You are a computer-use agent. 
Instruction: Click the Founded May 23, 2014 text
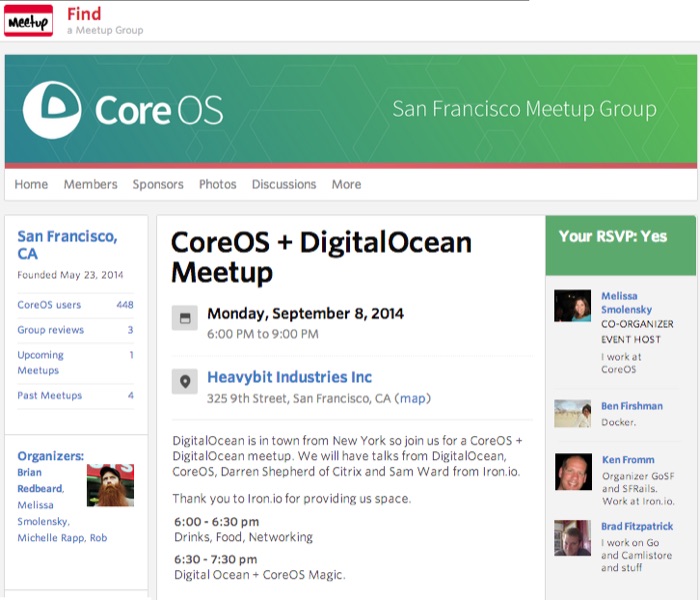pos(70,275)
